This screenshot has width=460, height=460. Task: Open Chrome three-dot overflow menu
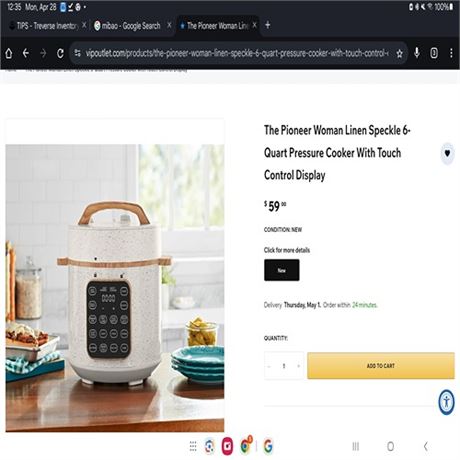tap(451, 53)
